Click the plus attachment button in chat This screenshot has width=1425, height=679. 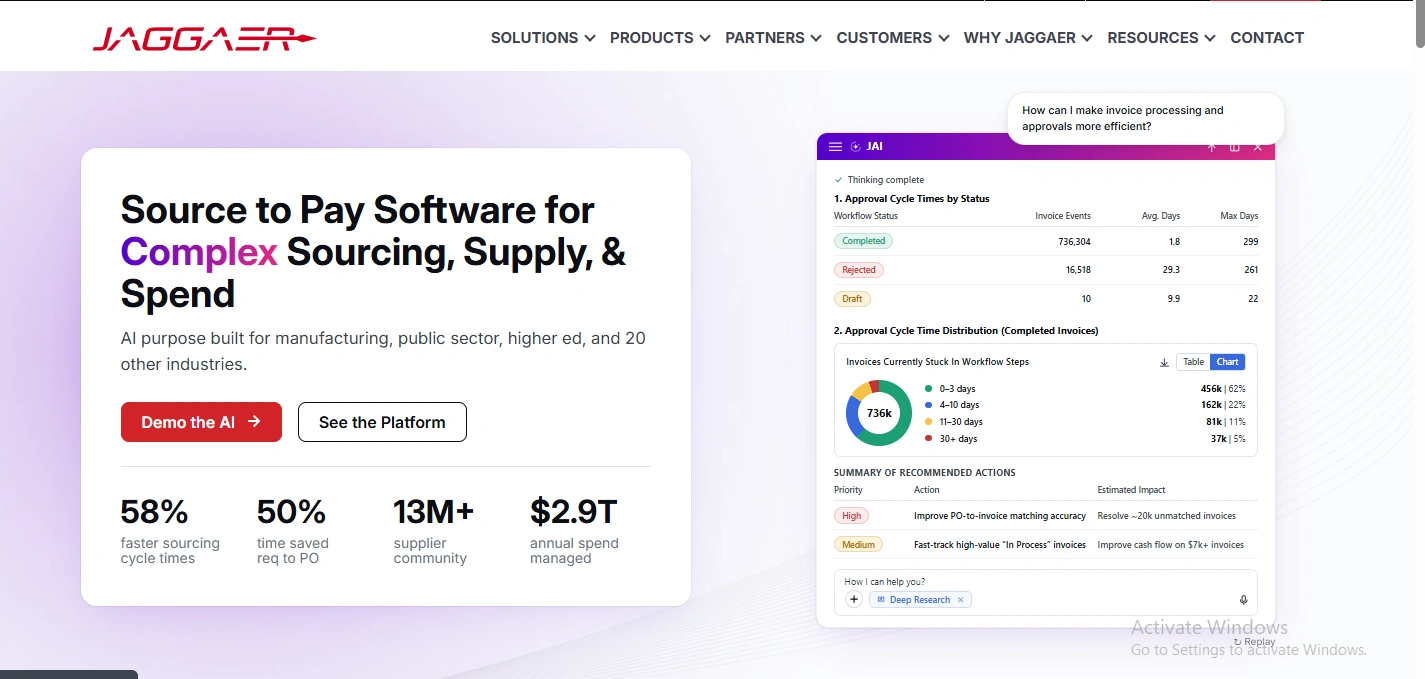tap(854, 599)
